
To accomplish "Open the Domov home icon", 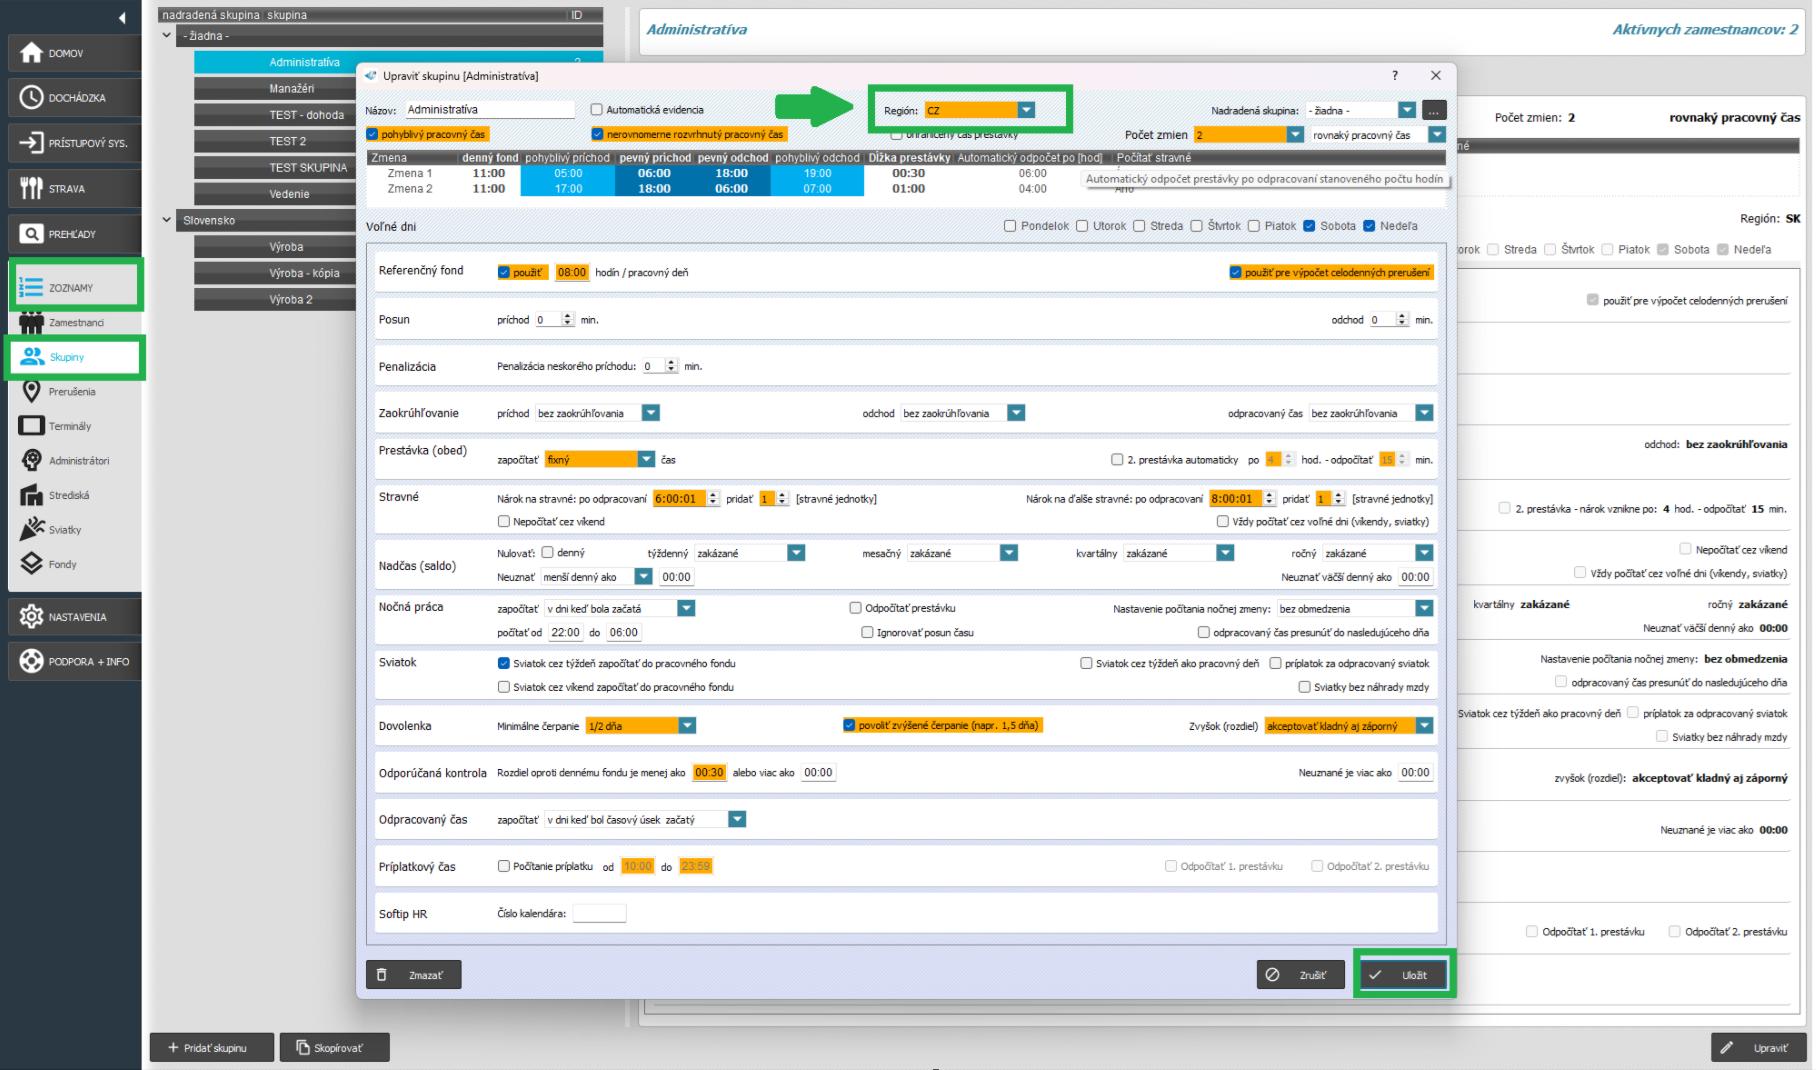I will click(31, 53).
